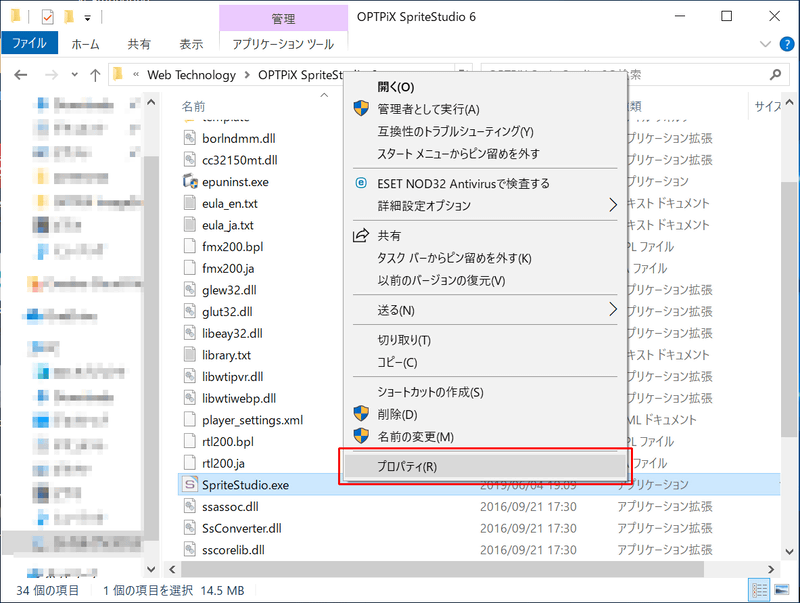The image size is (800, 603).
Task: Click navigation pane scroll up arrow
Action: click(151, 103)
